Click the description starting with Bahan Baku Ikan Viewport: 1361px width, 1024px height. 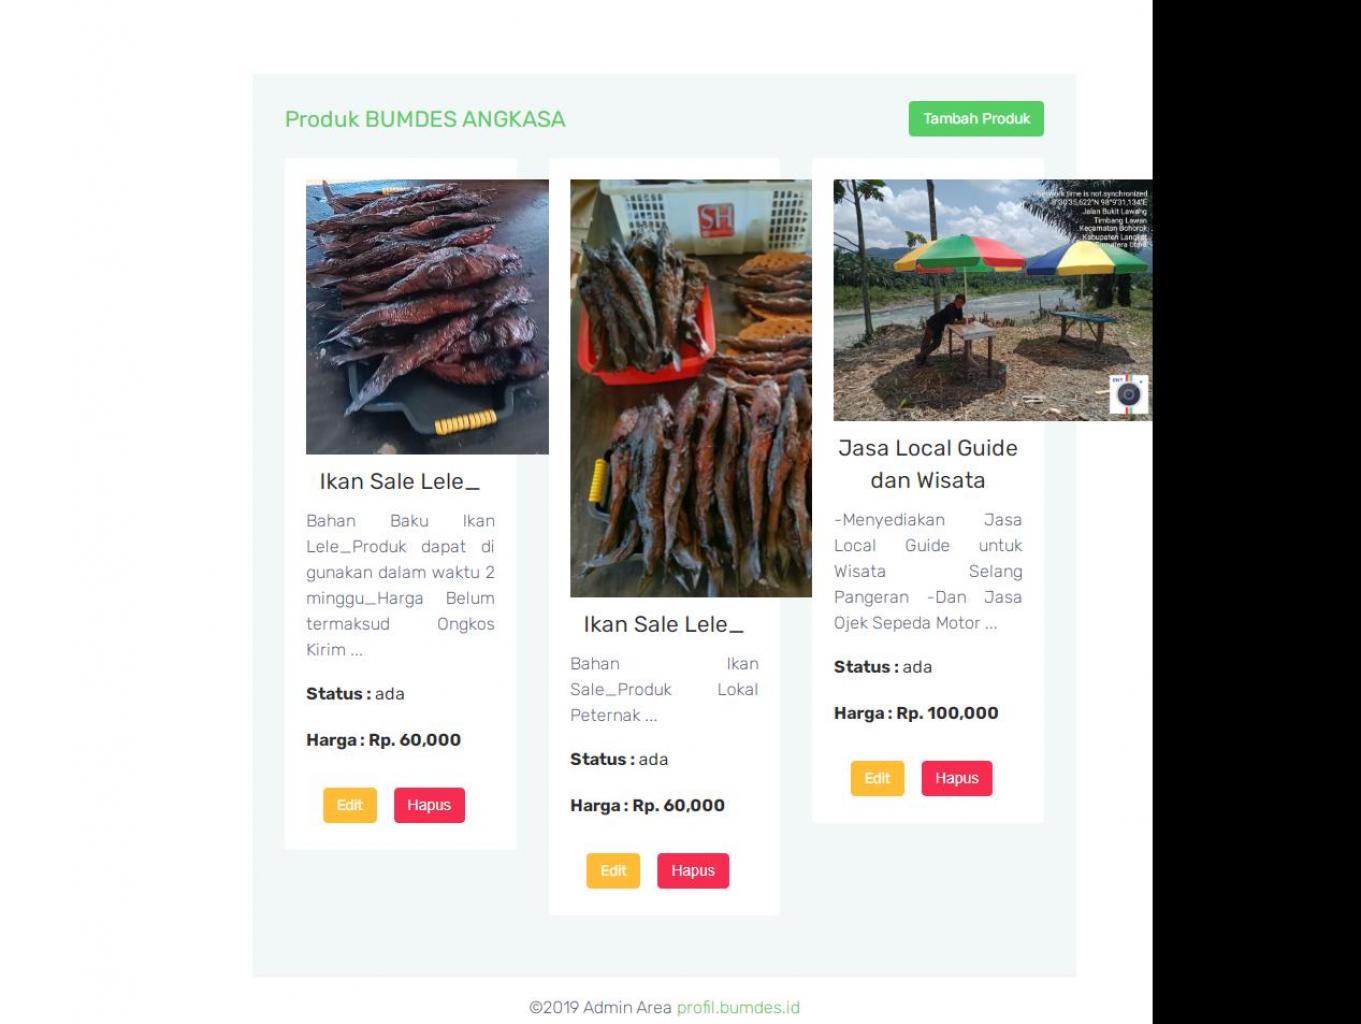tap(400, 584)
